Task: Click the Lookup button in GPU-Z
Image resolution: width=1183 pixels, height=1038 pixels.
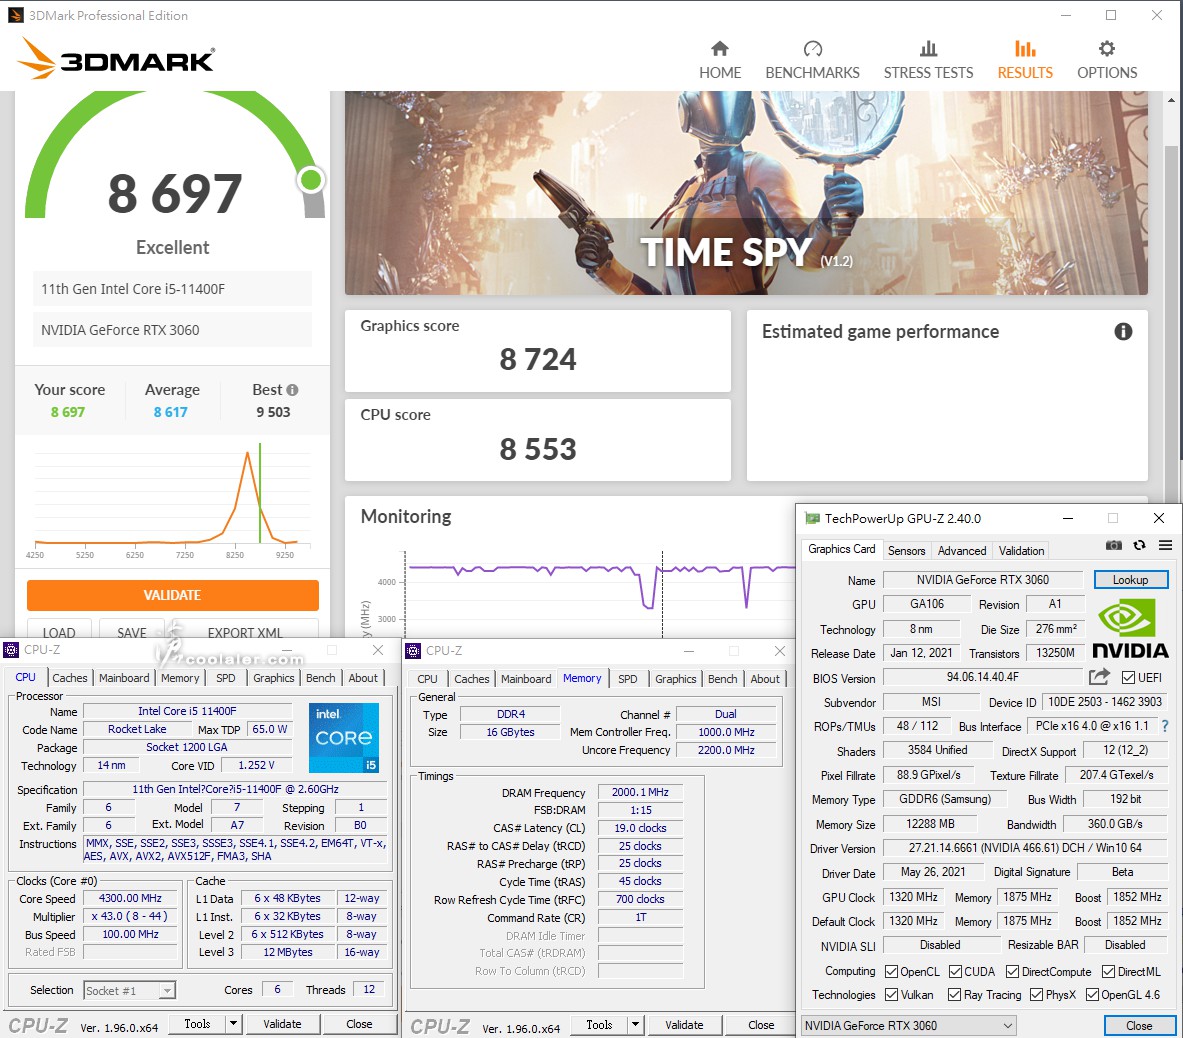Action: tap(1130, 580)
